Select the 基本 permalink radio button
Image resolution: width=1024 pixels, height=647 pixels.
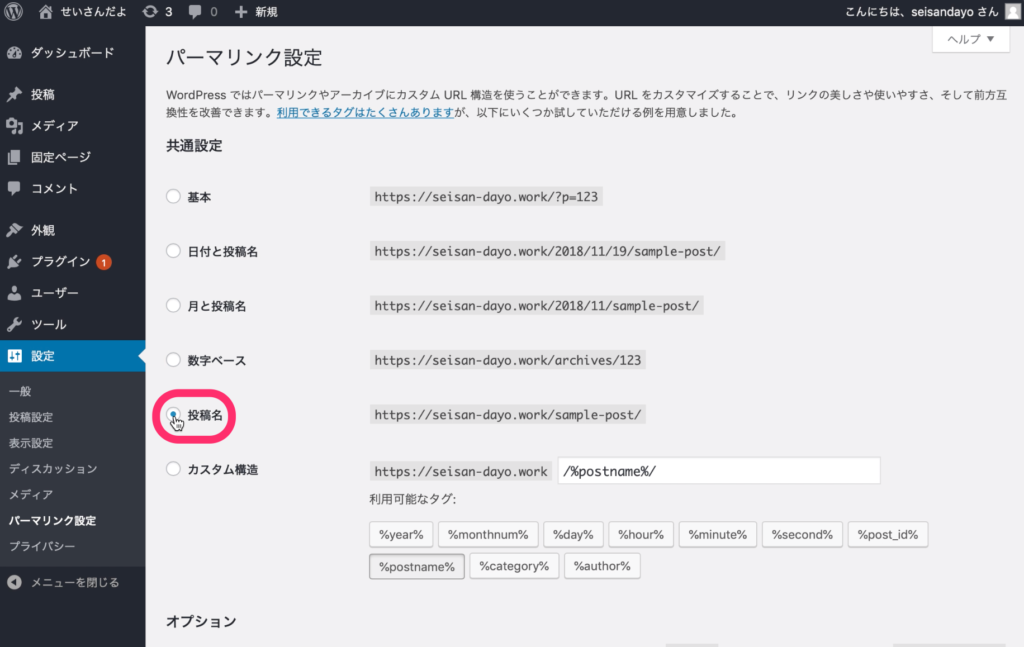click(174, 197)
